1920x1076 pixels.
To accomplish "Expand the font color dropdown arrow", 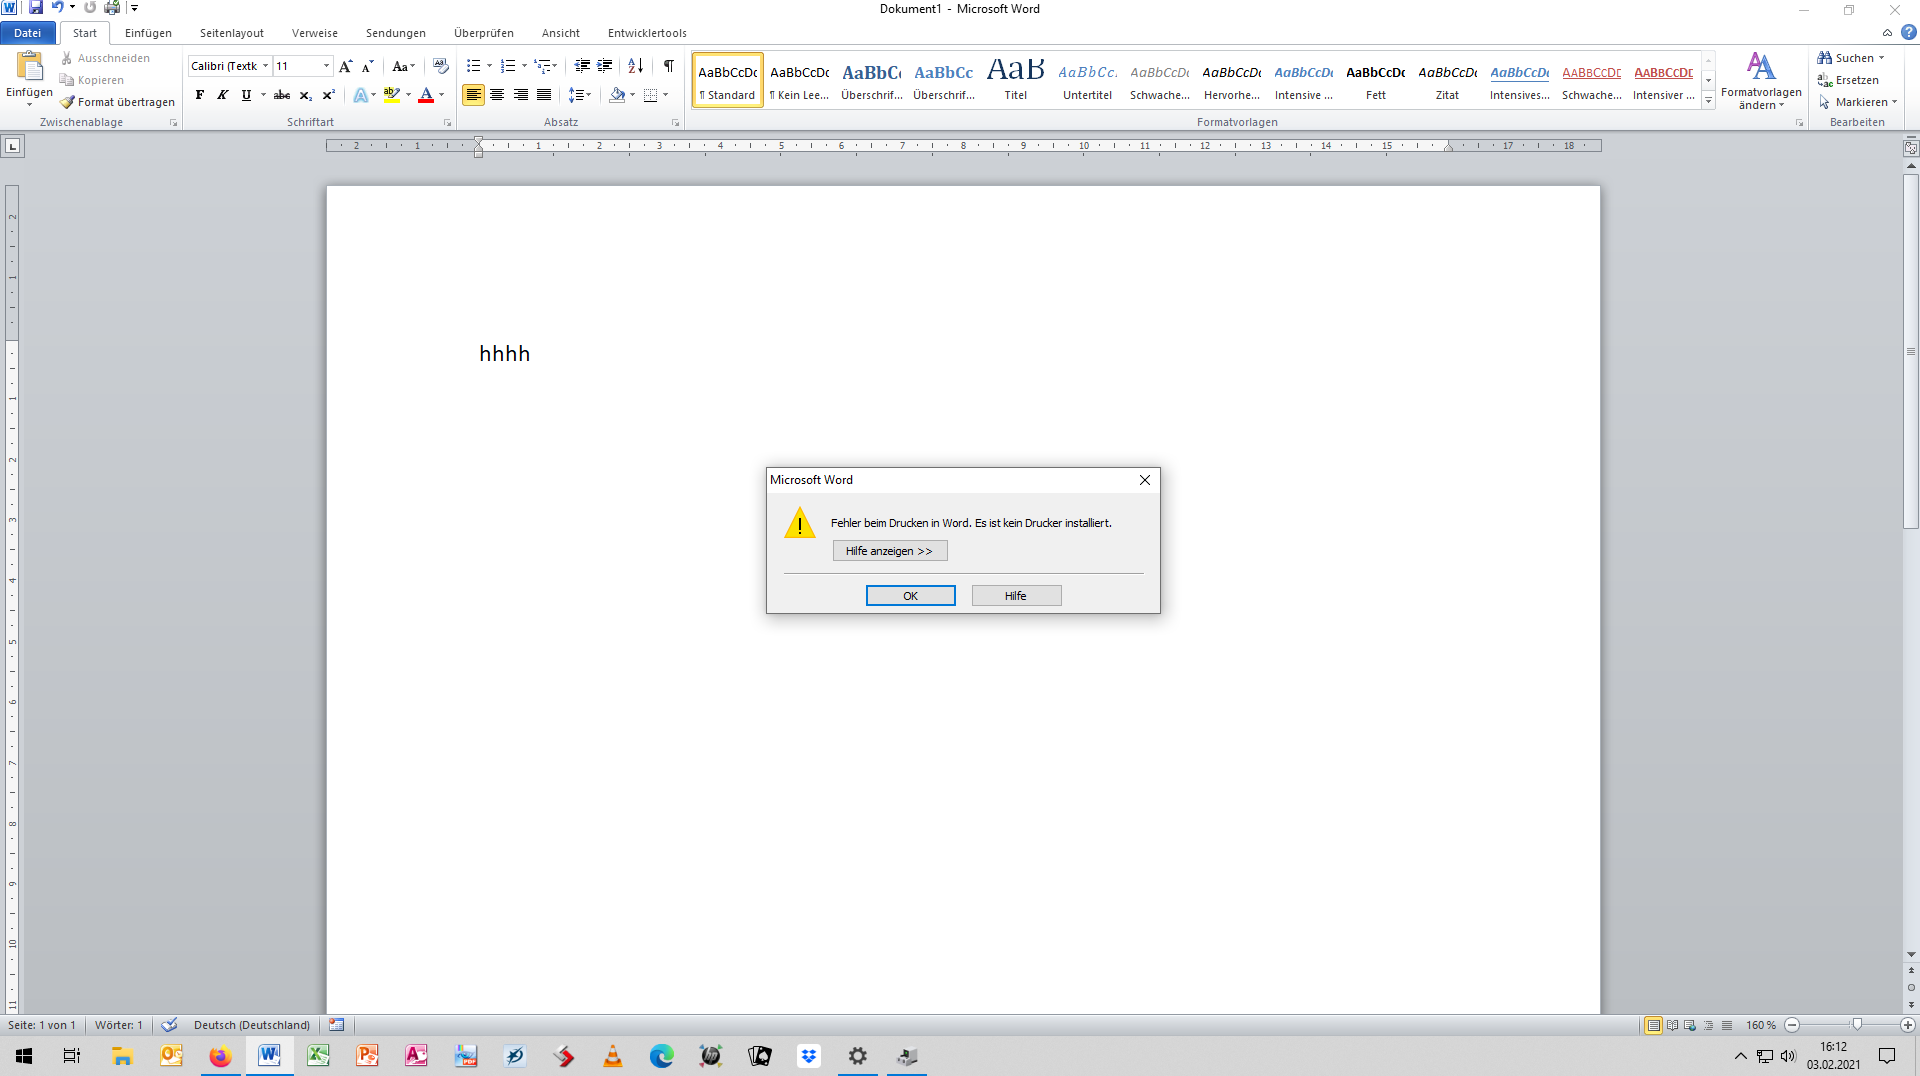I will (x=441, y=95).
